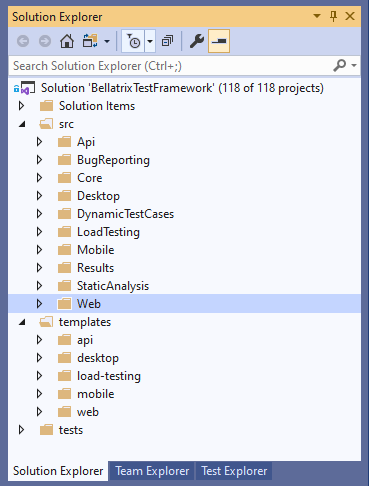369x486 pixels.
Task: Select load-testing folder label
Action: tap(109, 376)
